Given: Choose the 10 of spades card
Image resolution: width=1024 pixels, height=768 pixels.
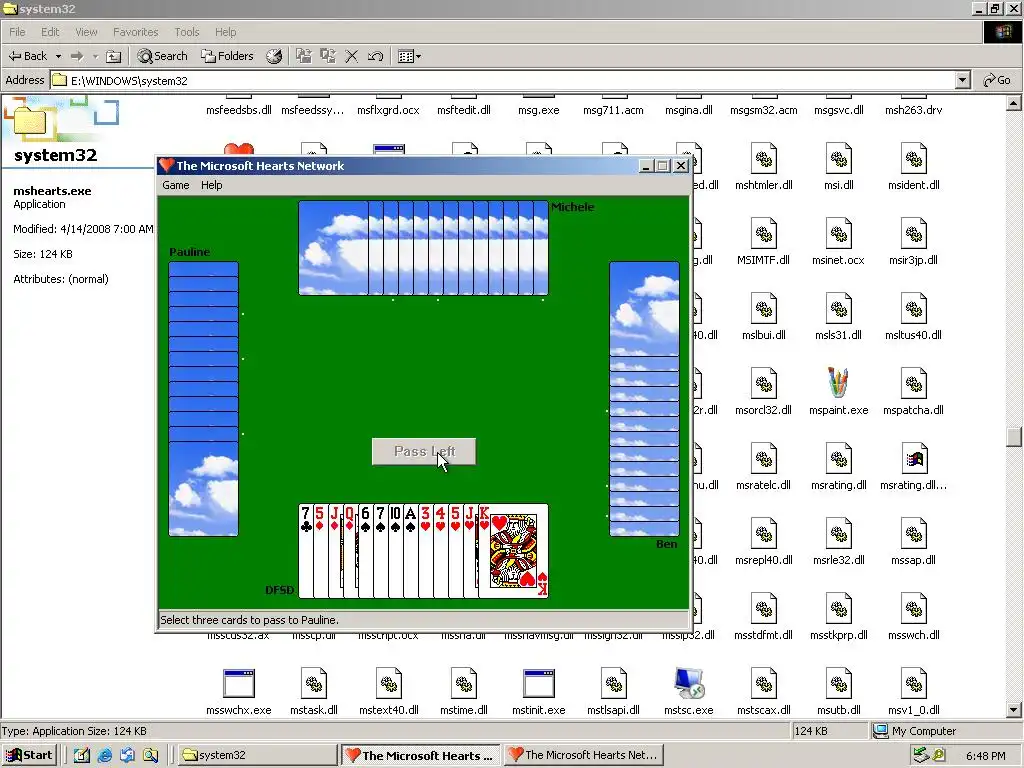Looking at the screenshot, I should (396, 551).
